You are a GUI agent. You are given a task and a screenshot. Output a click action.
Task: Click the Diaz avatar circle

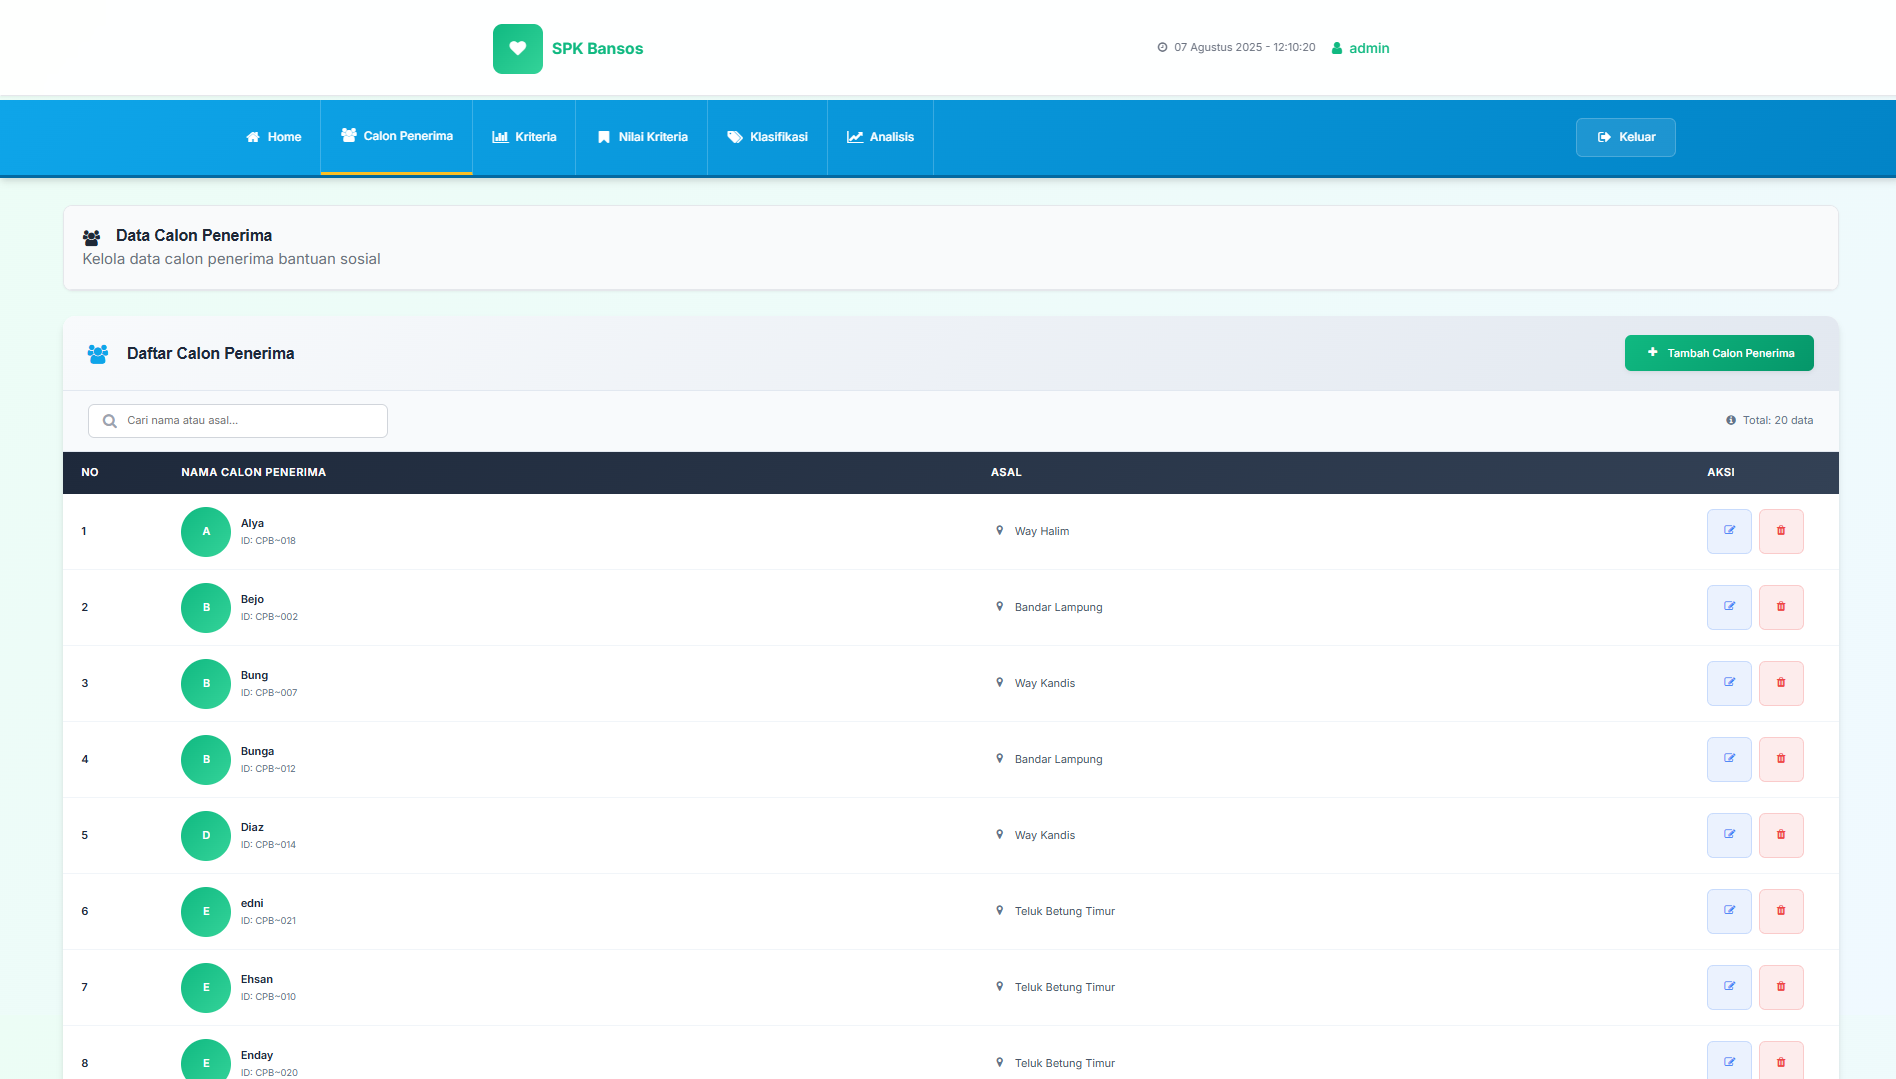point(206,836)
